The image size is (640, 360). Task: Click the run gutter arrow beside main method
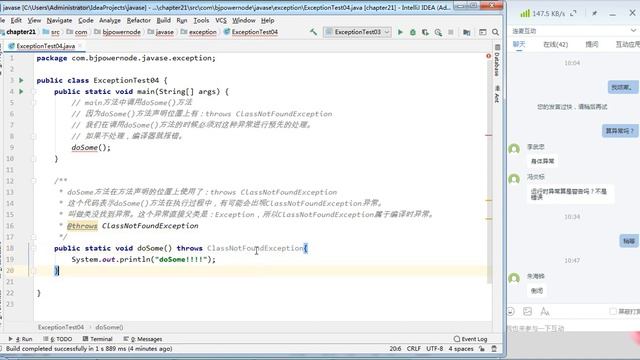point(21,91)
